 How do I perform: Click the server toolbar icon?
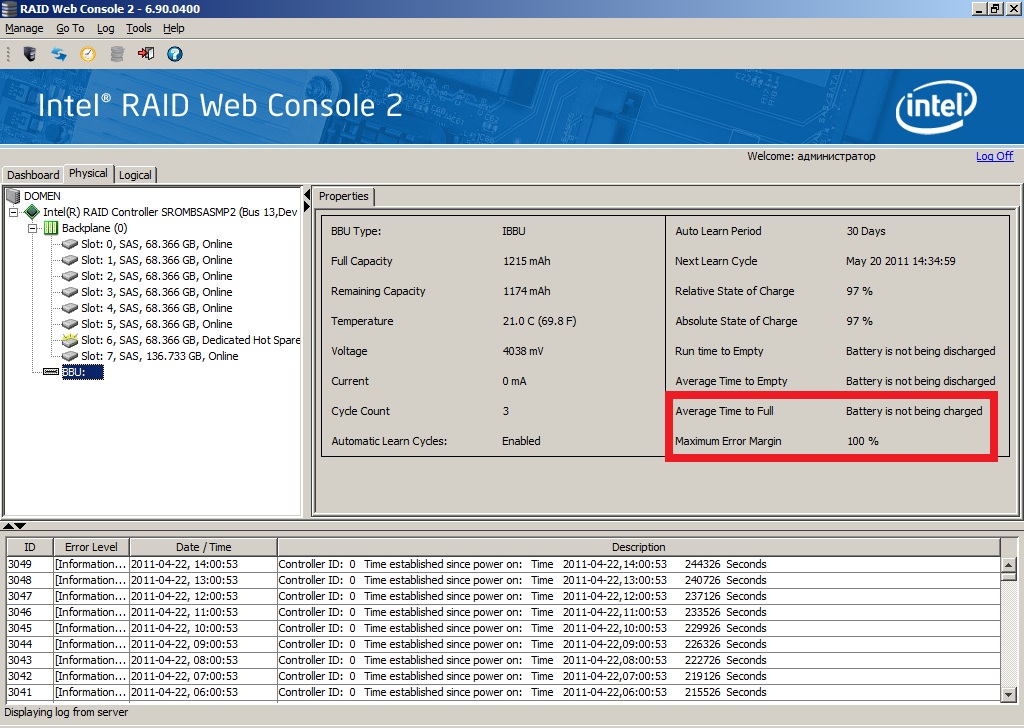(x=29, y=54)
